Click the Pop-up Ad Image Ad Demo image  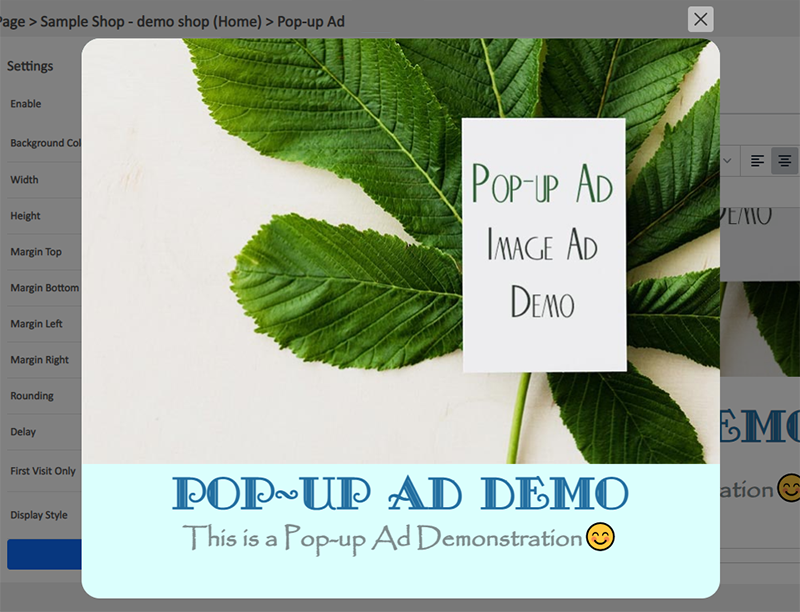coord(401,251)
